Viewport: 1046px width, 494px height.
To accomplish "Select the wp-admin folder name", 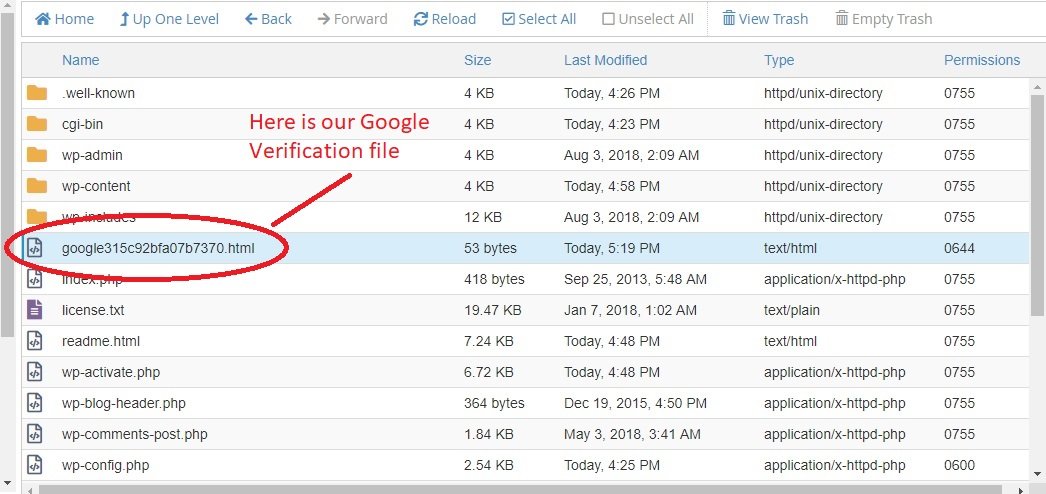I will pos(92,155).
